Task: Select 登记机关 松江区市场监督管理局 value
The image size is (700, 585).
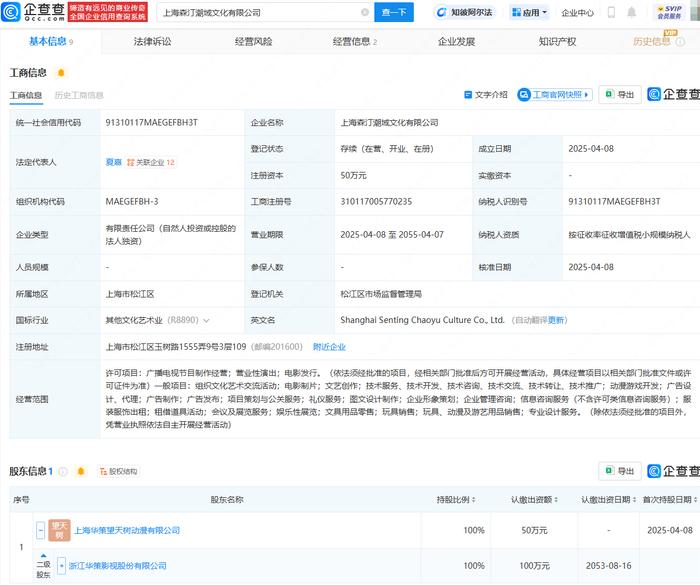Action: (x=381, y=294)
